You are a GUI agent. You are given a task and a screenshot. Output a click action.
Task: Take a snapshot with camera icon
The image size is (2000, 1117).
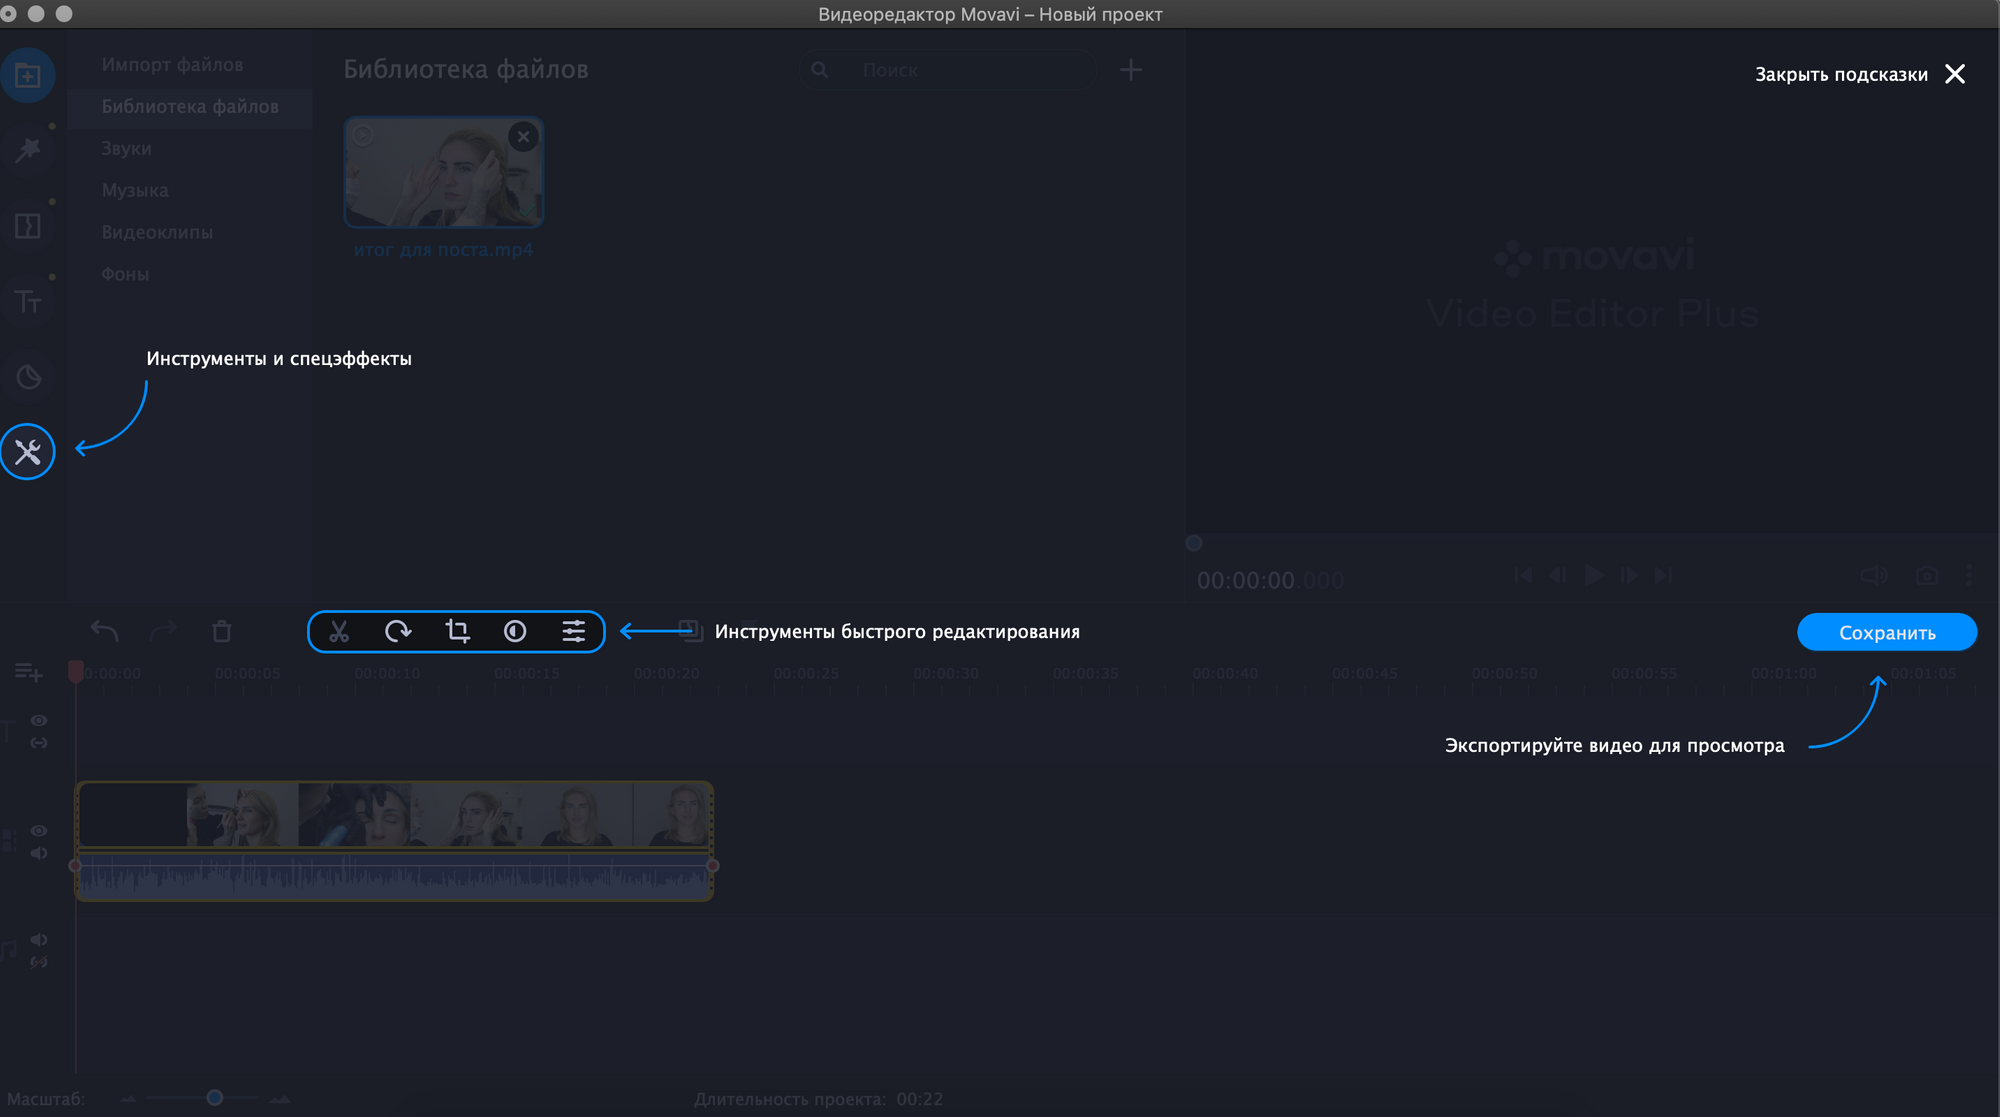(x=1927, y=576)
